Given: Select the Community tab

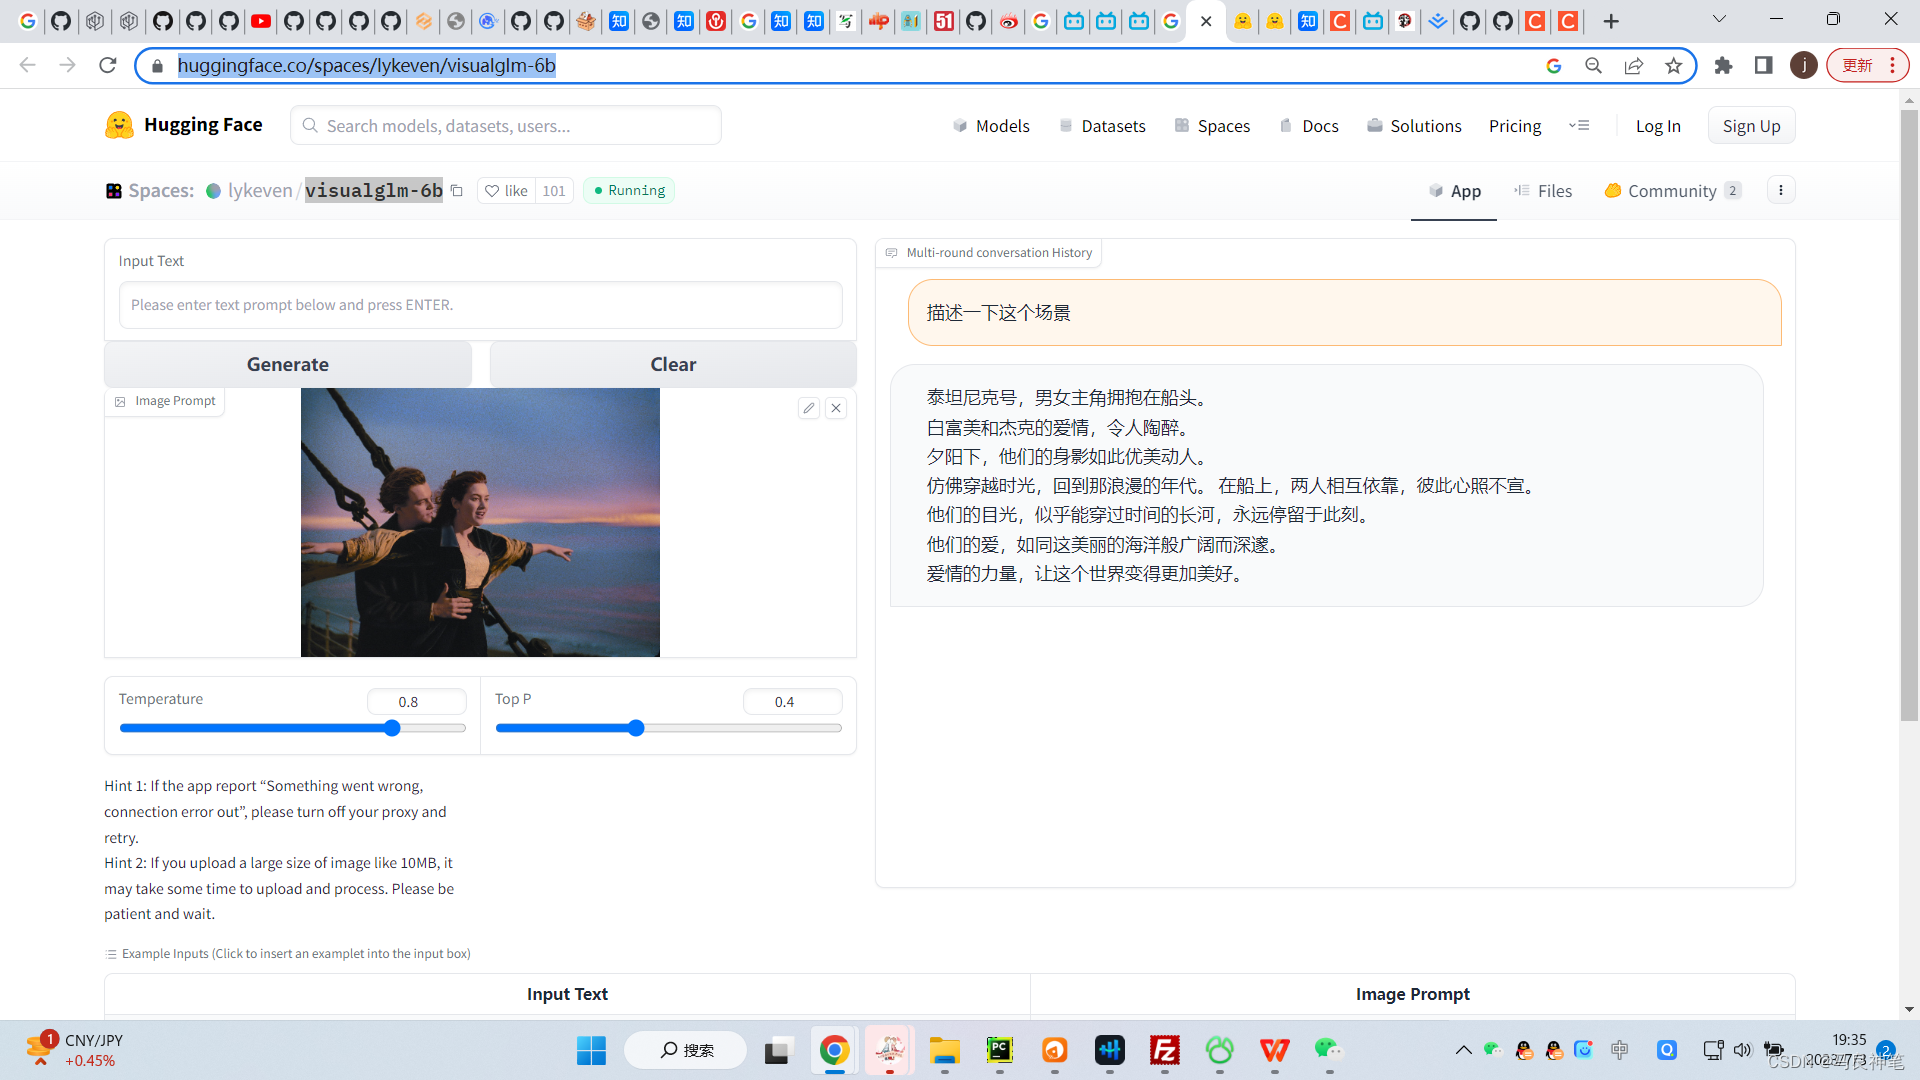Looking at the screenshot, I should click(1668, 190).
